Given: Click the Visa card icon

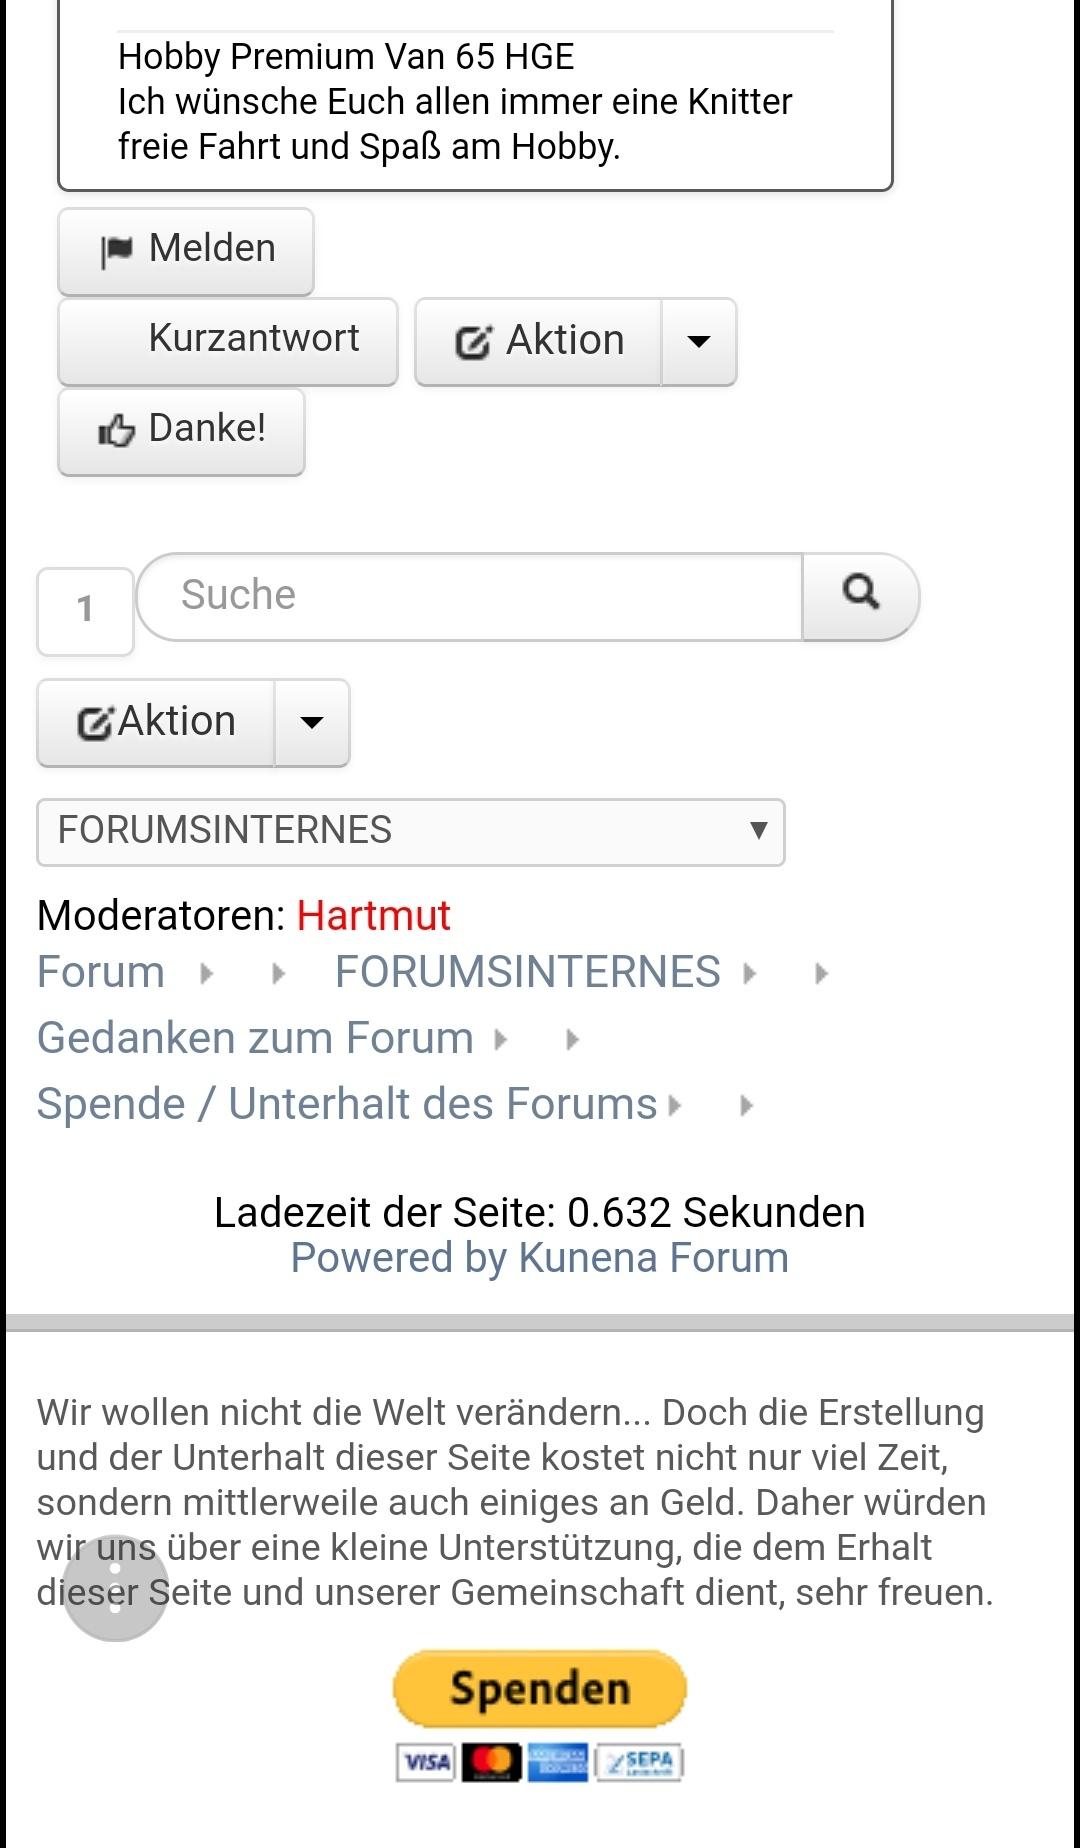Looking at the screenshot, I should tap(427, 1762).
